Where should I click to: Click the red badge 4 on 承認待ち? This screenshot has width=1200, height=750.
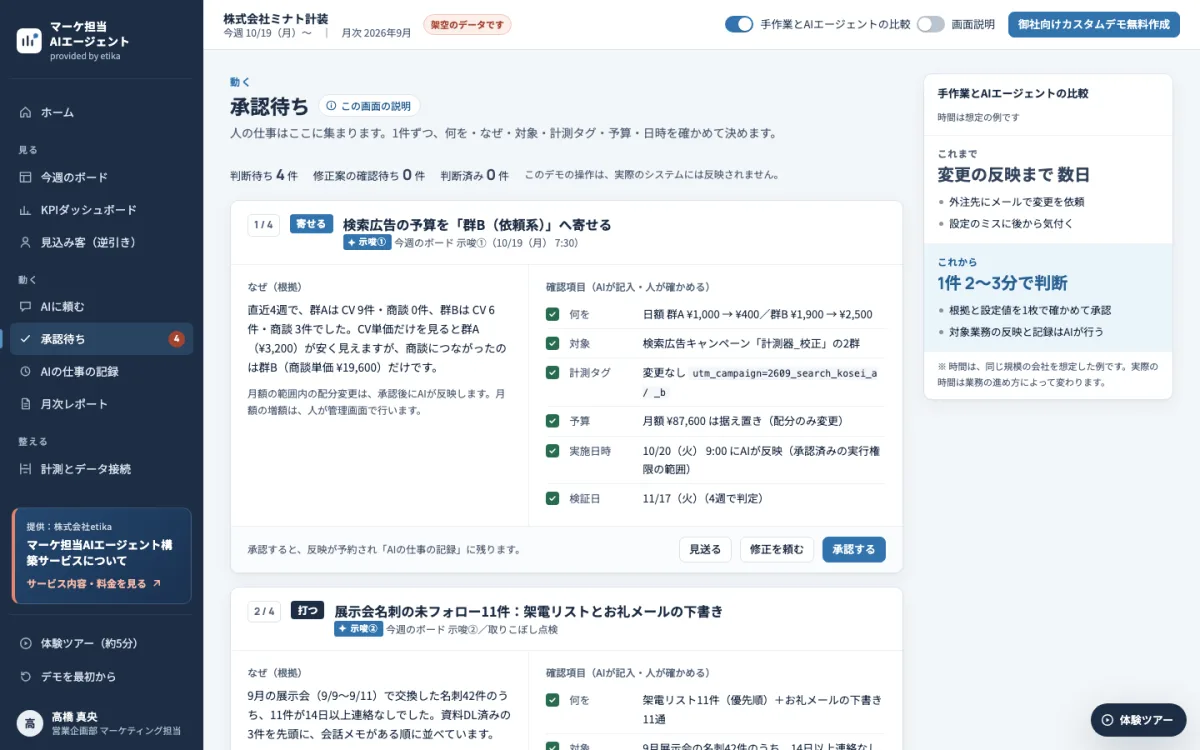(x=177, y=339)
